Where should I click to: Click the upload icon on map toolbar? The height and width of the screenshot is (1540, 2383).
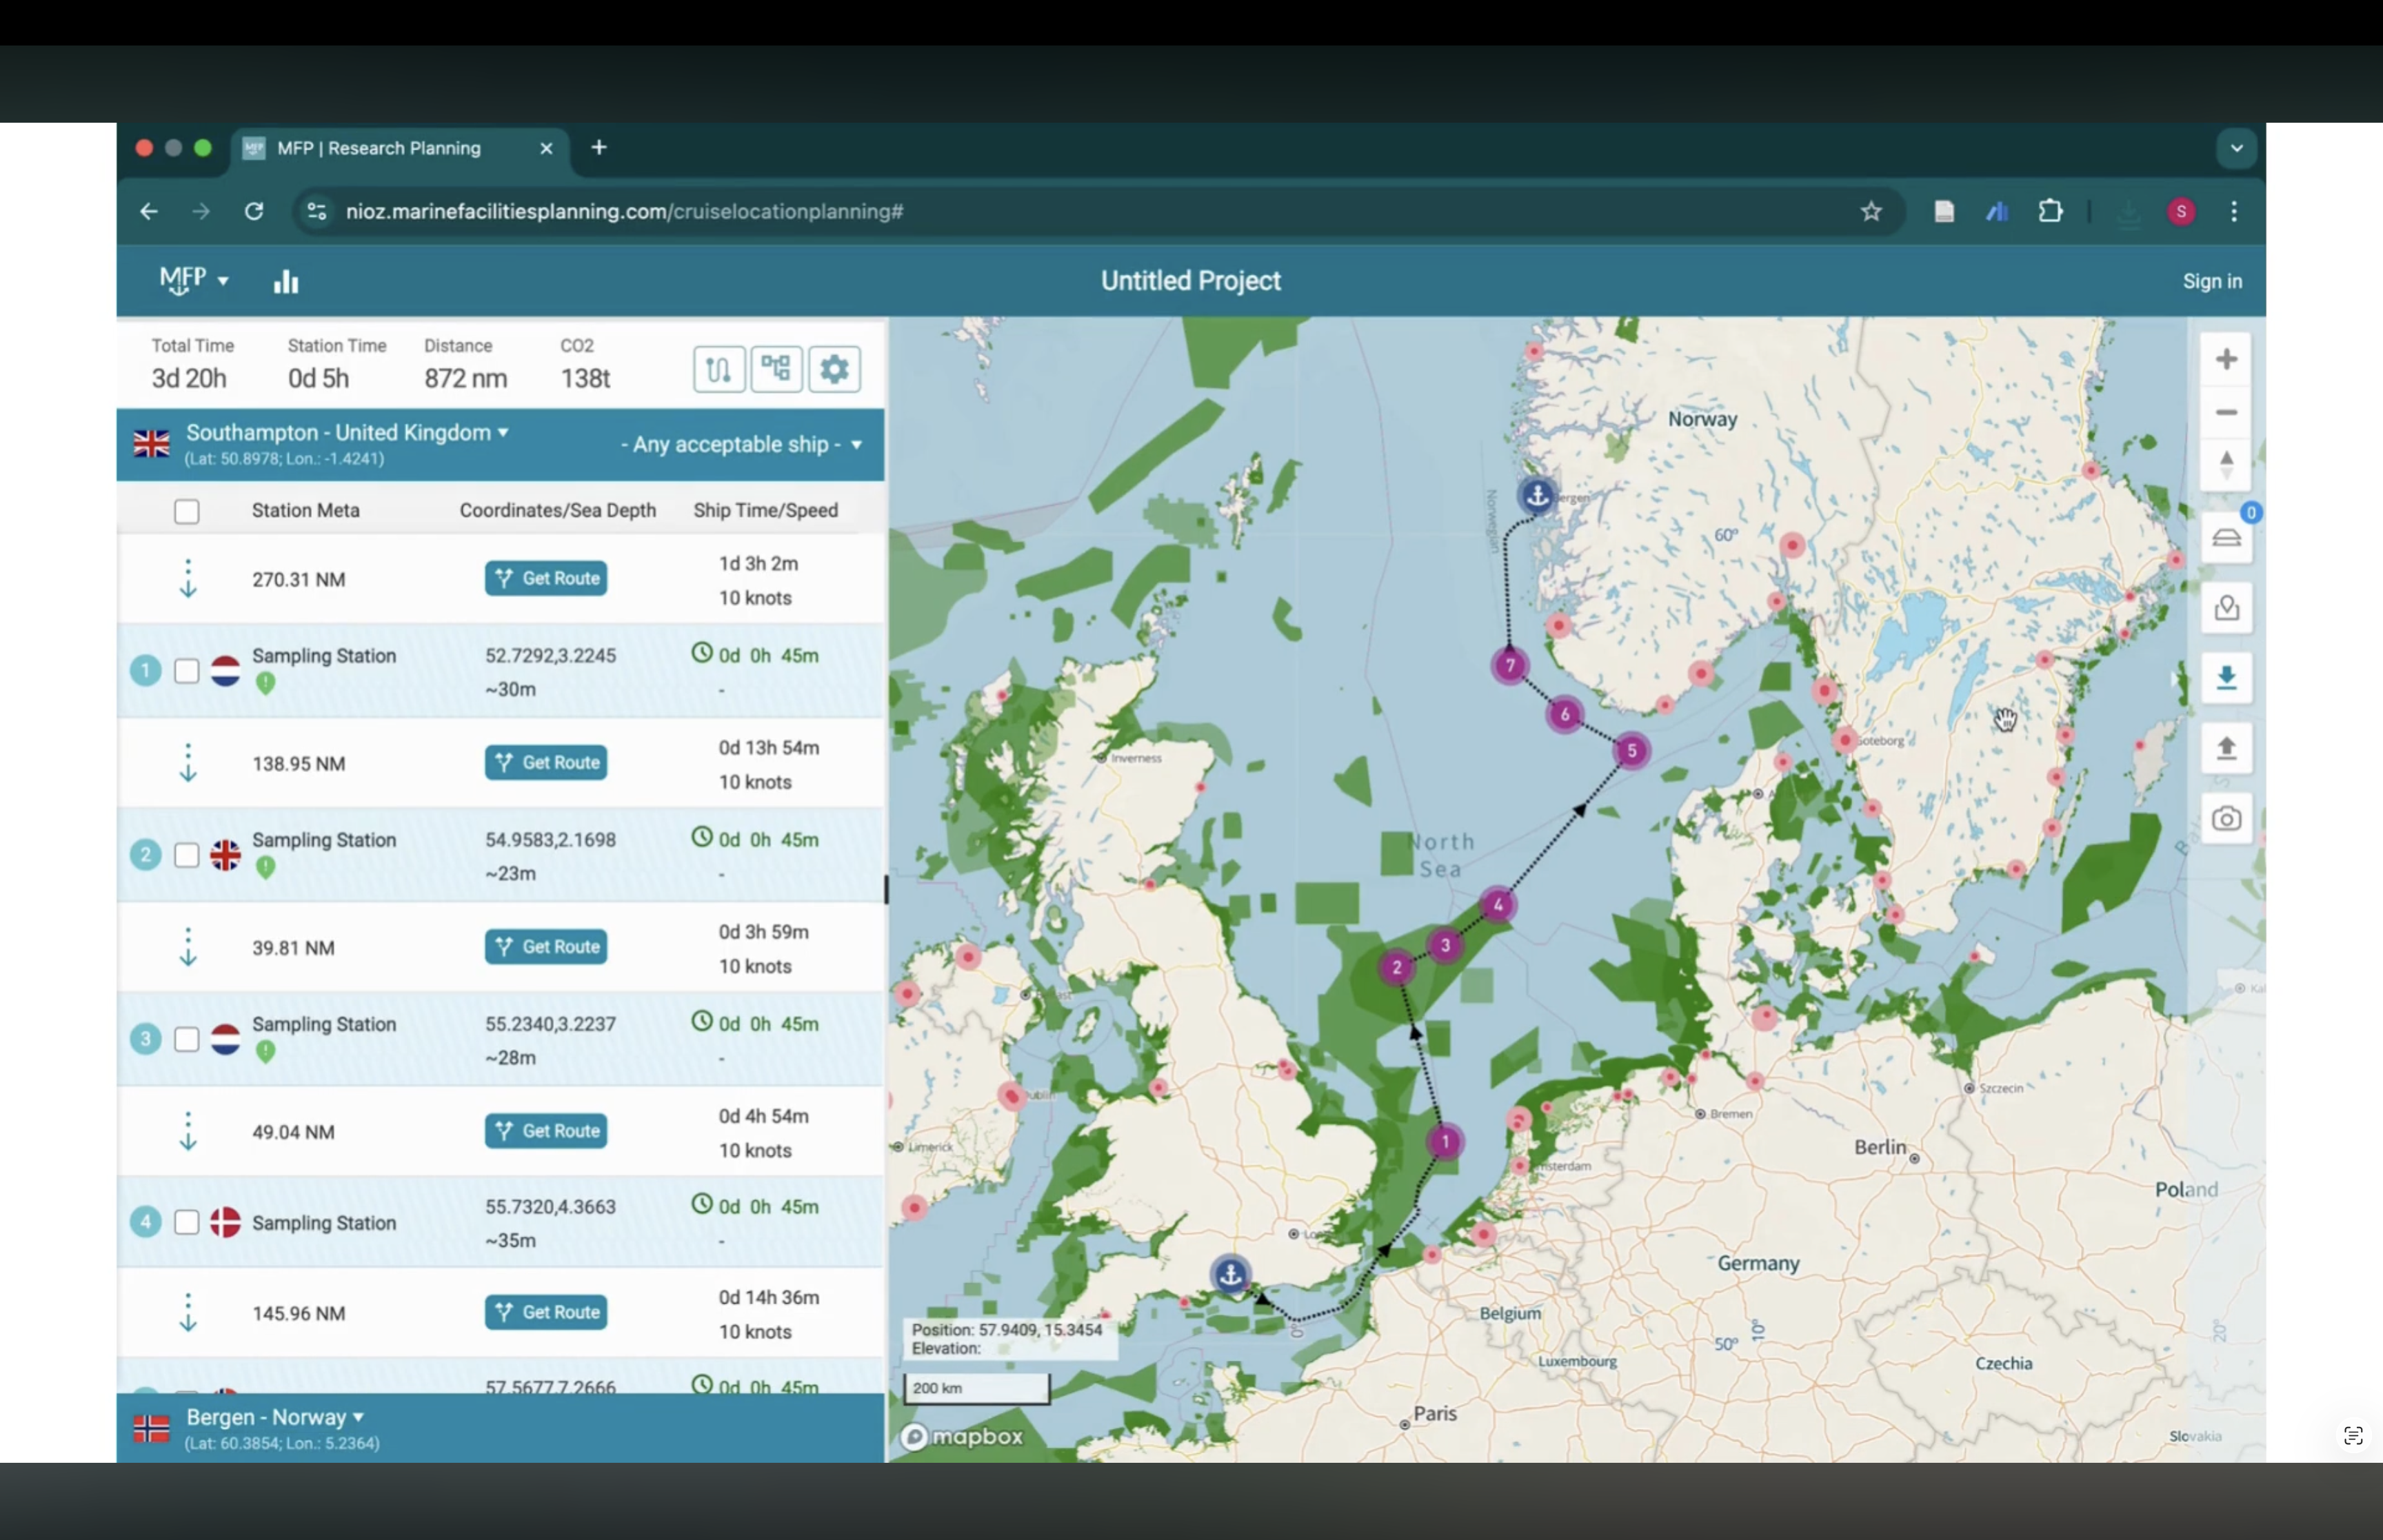click(2226, 748)
